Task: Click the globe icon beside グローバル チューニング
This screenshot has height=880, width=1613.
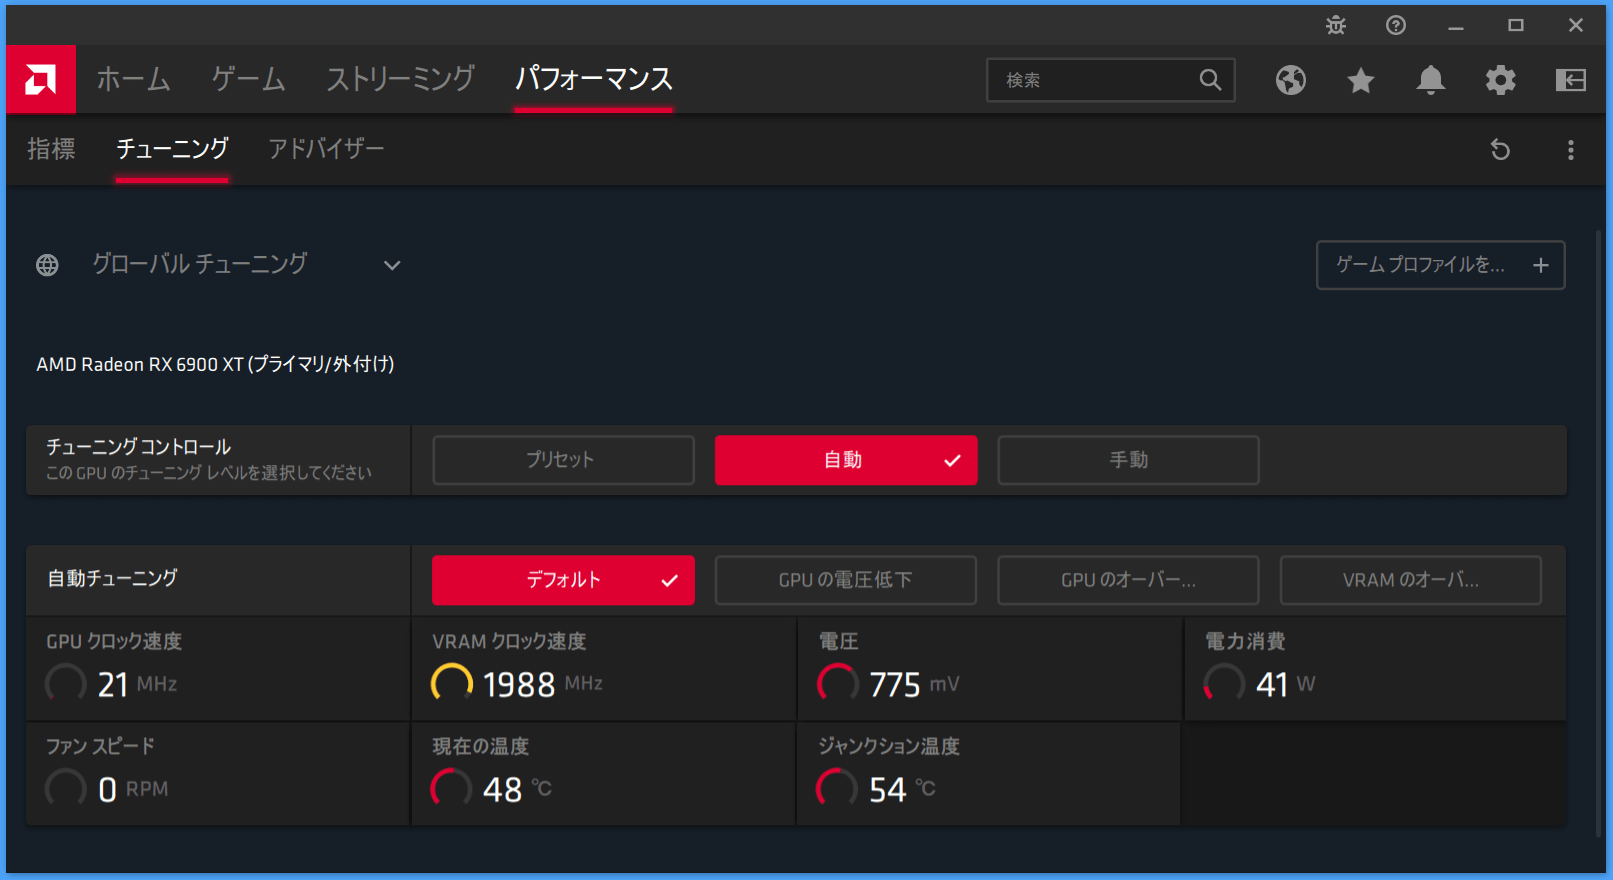Action: (47, 265)
